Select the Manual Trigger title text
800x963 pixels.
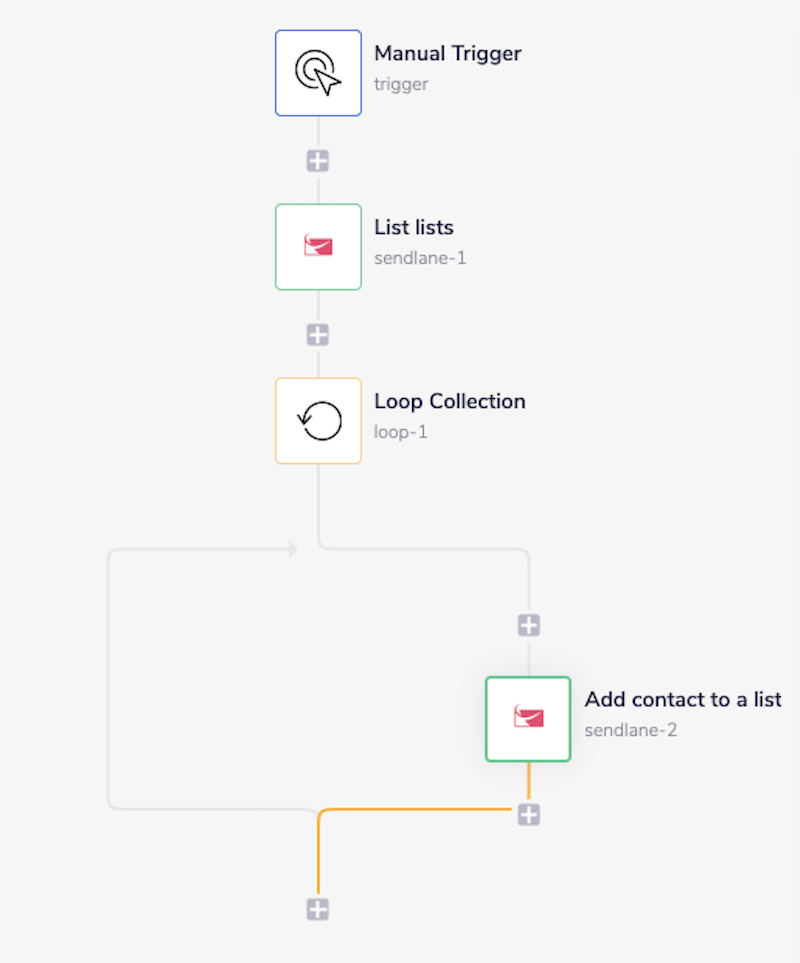[447, 54]
